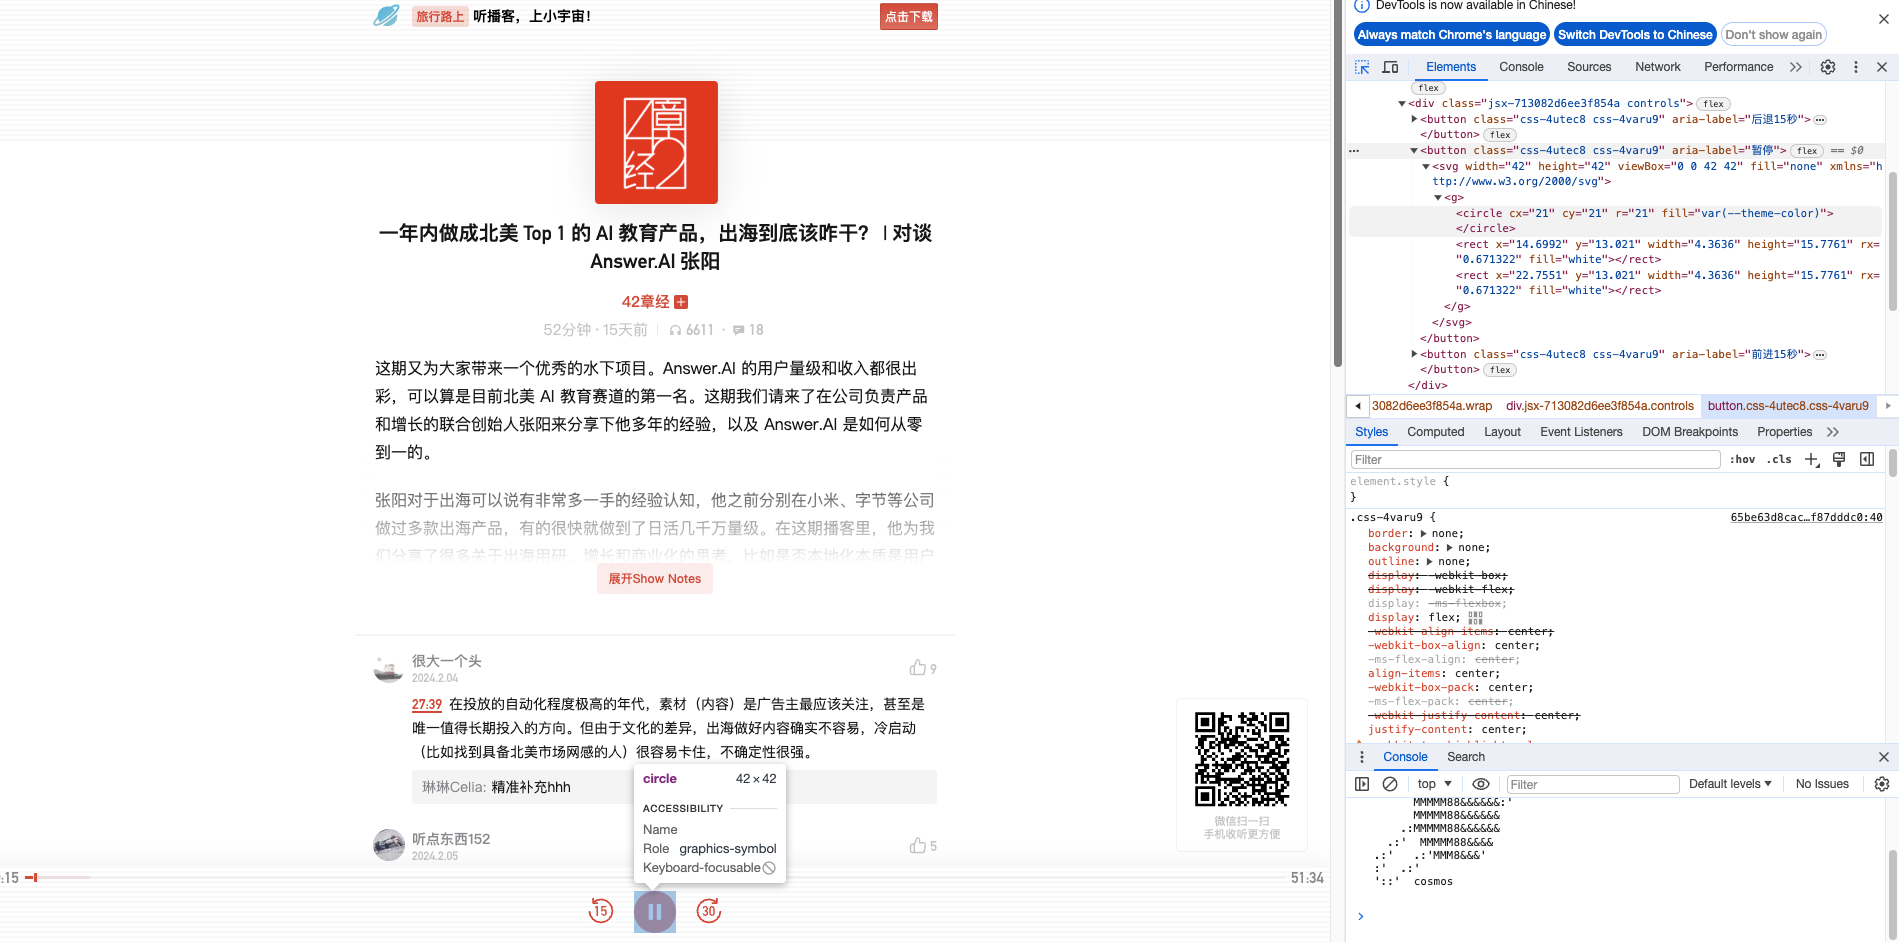
Task: Show more DevTools tabs chevron
Action: pyautogui.click(x=1796, y=67)
